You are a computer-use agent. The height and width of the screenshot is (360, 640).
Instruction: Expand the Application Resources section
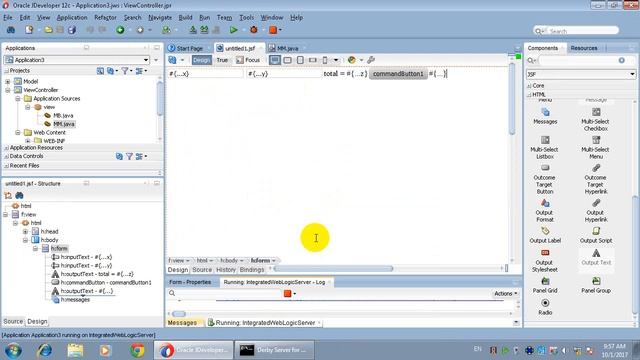tap(6, 148)
